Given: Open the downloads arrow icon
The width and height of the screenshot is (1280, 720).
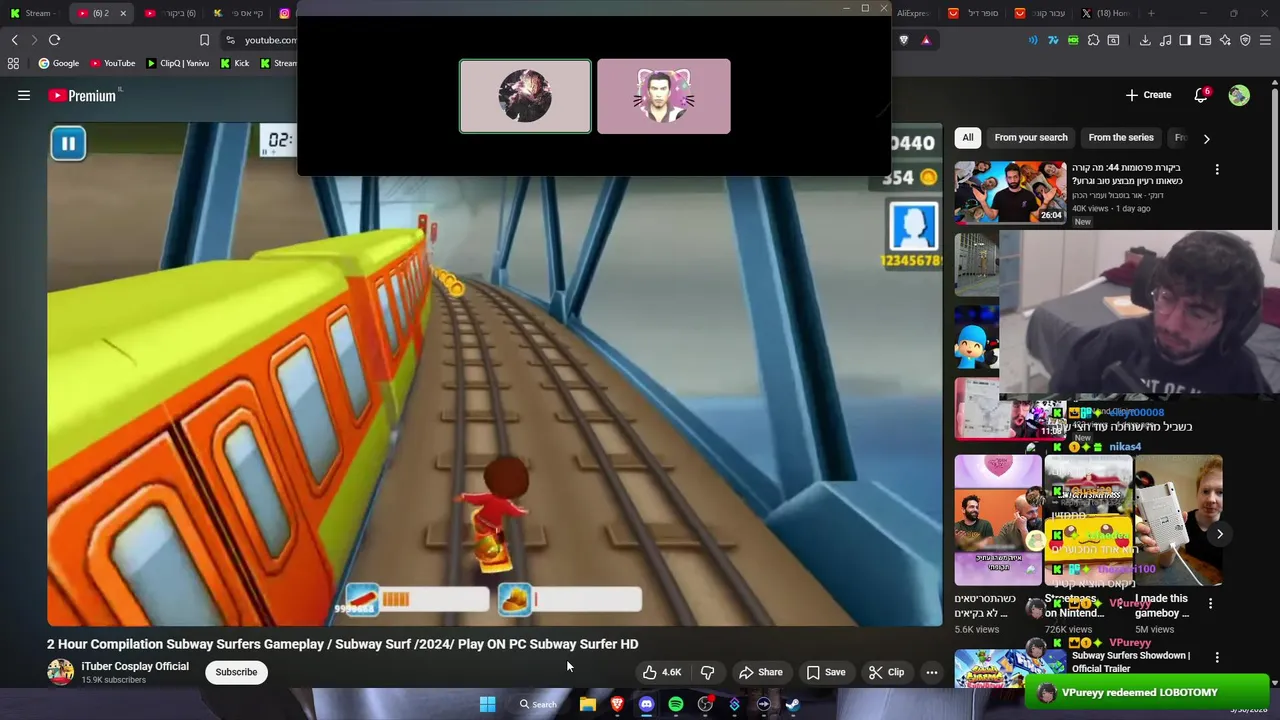Looking at the screenshot, I should pos(1143,40).
